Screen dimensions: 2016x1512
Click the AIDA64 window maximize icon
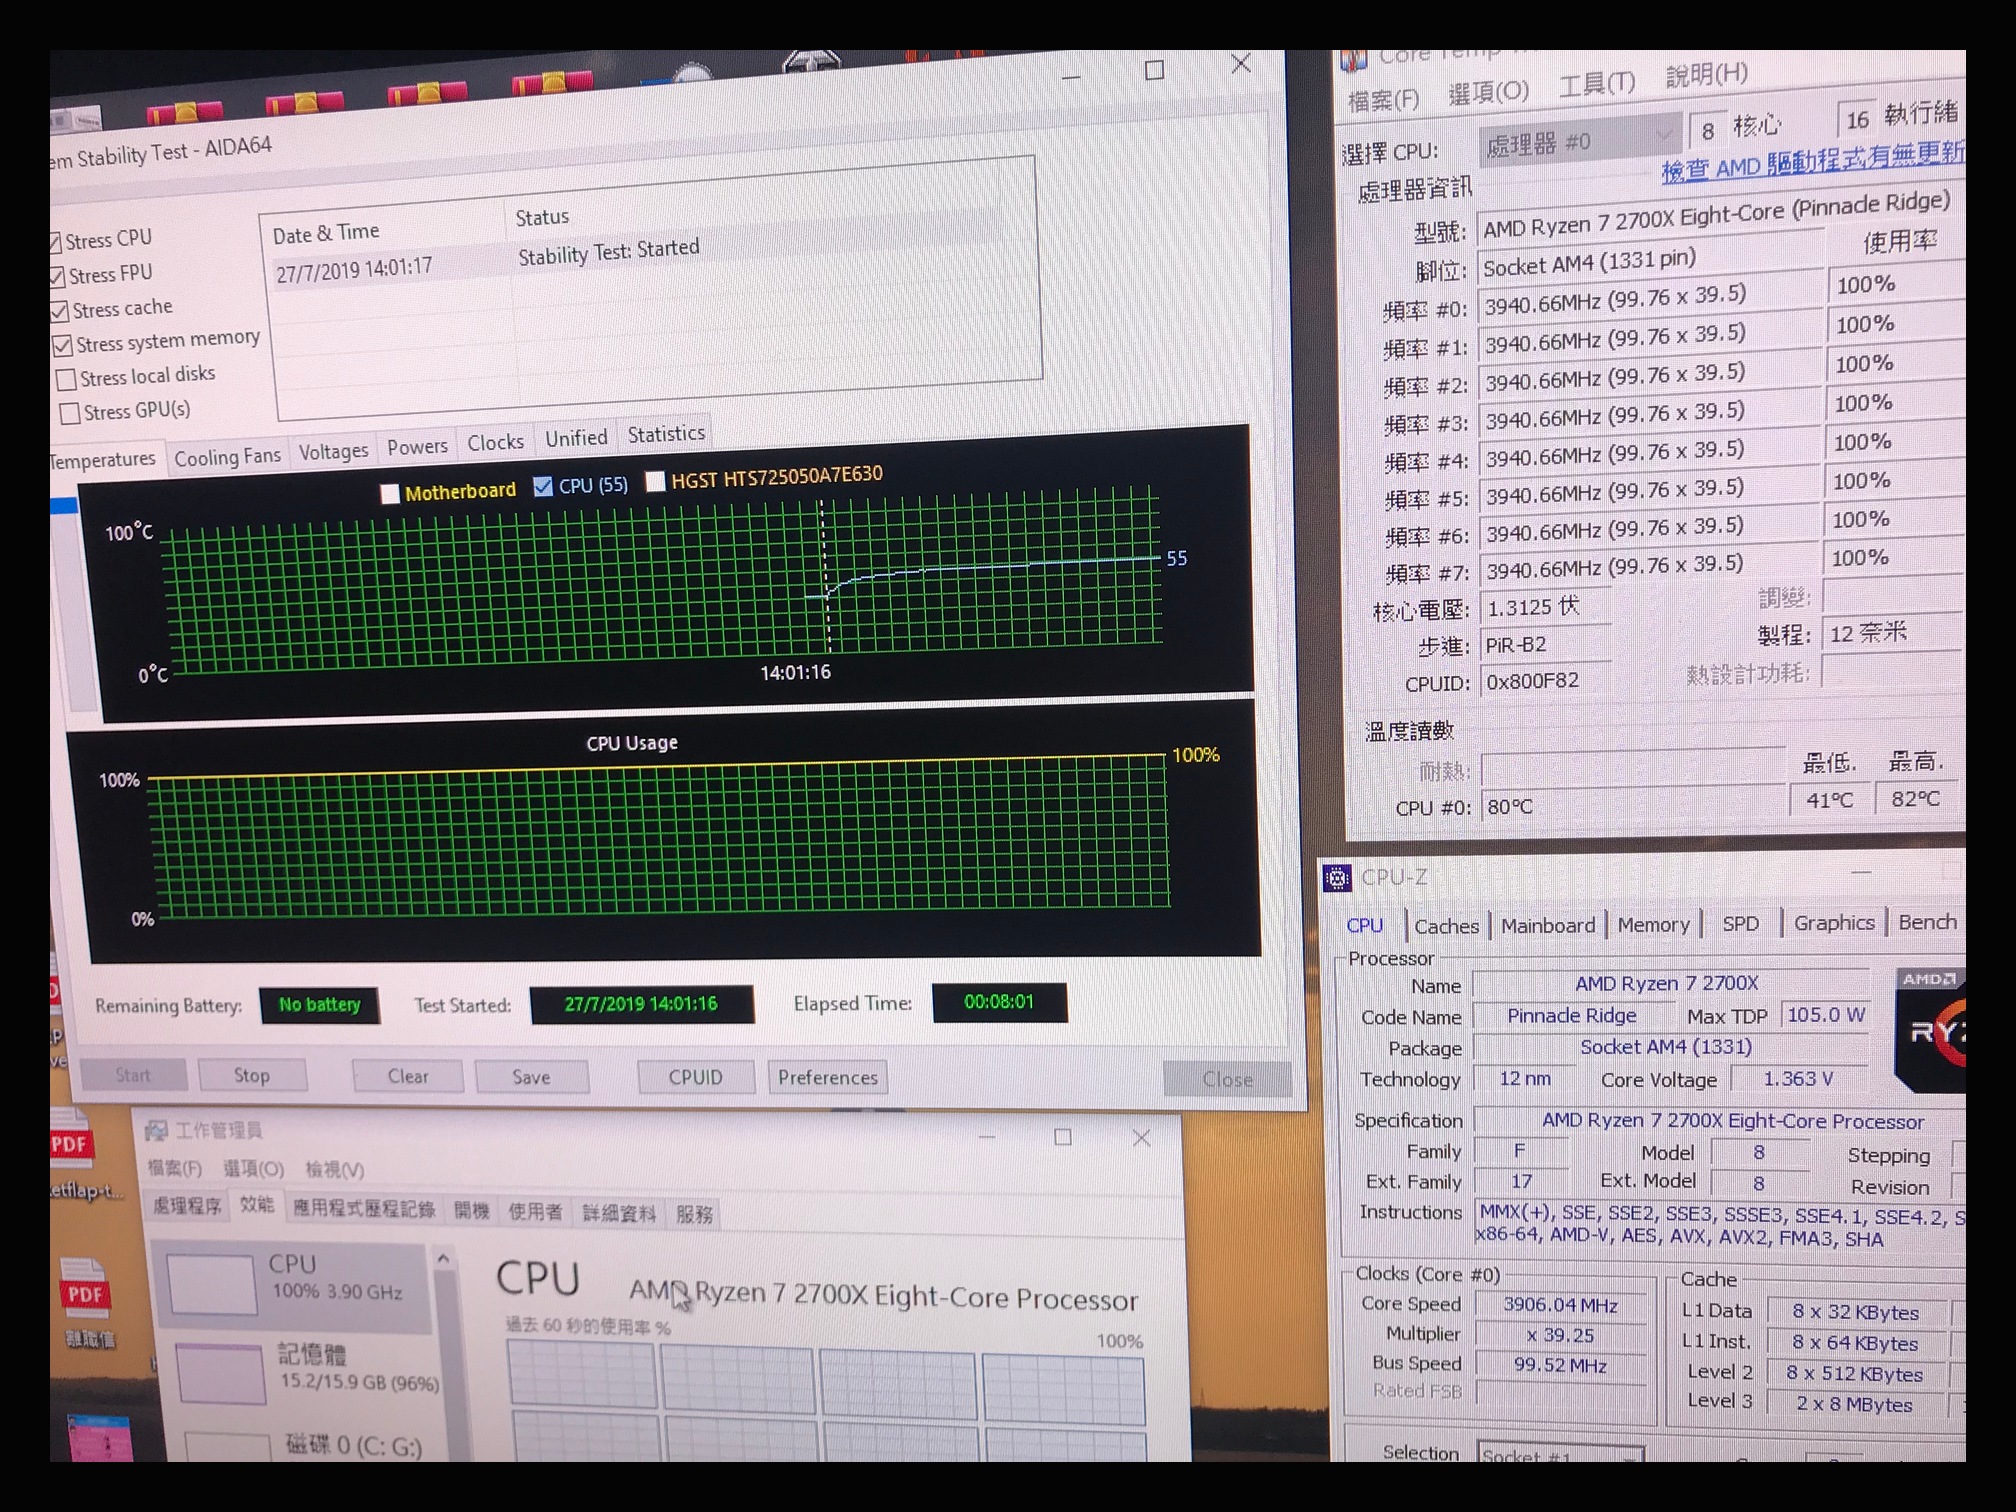pyautogui.click(x=1154, y=70)
